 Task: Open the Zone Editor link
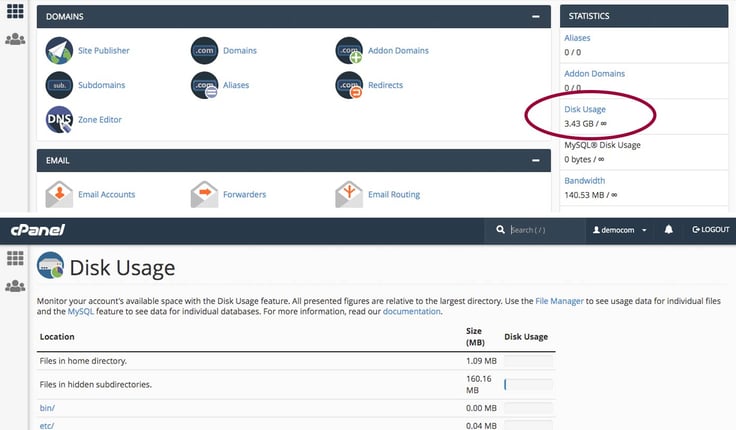(100, 120)
